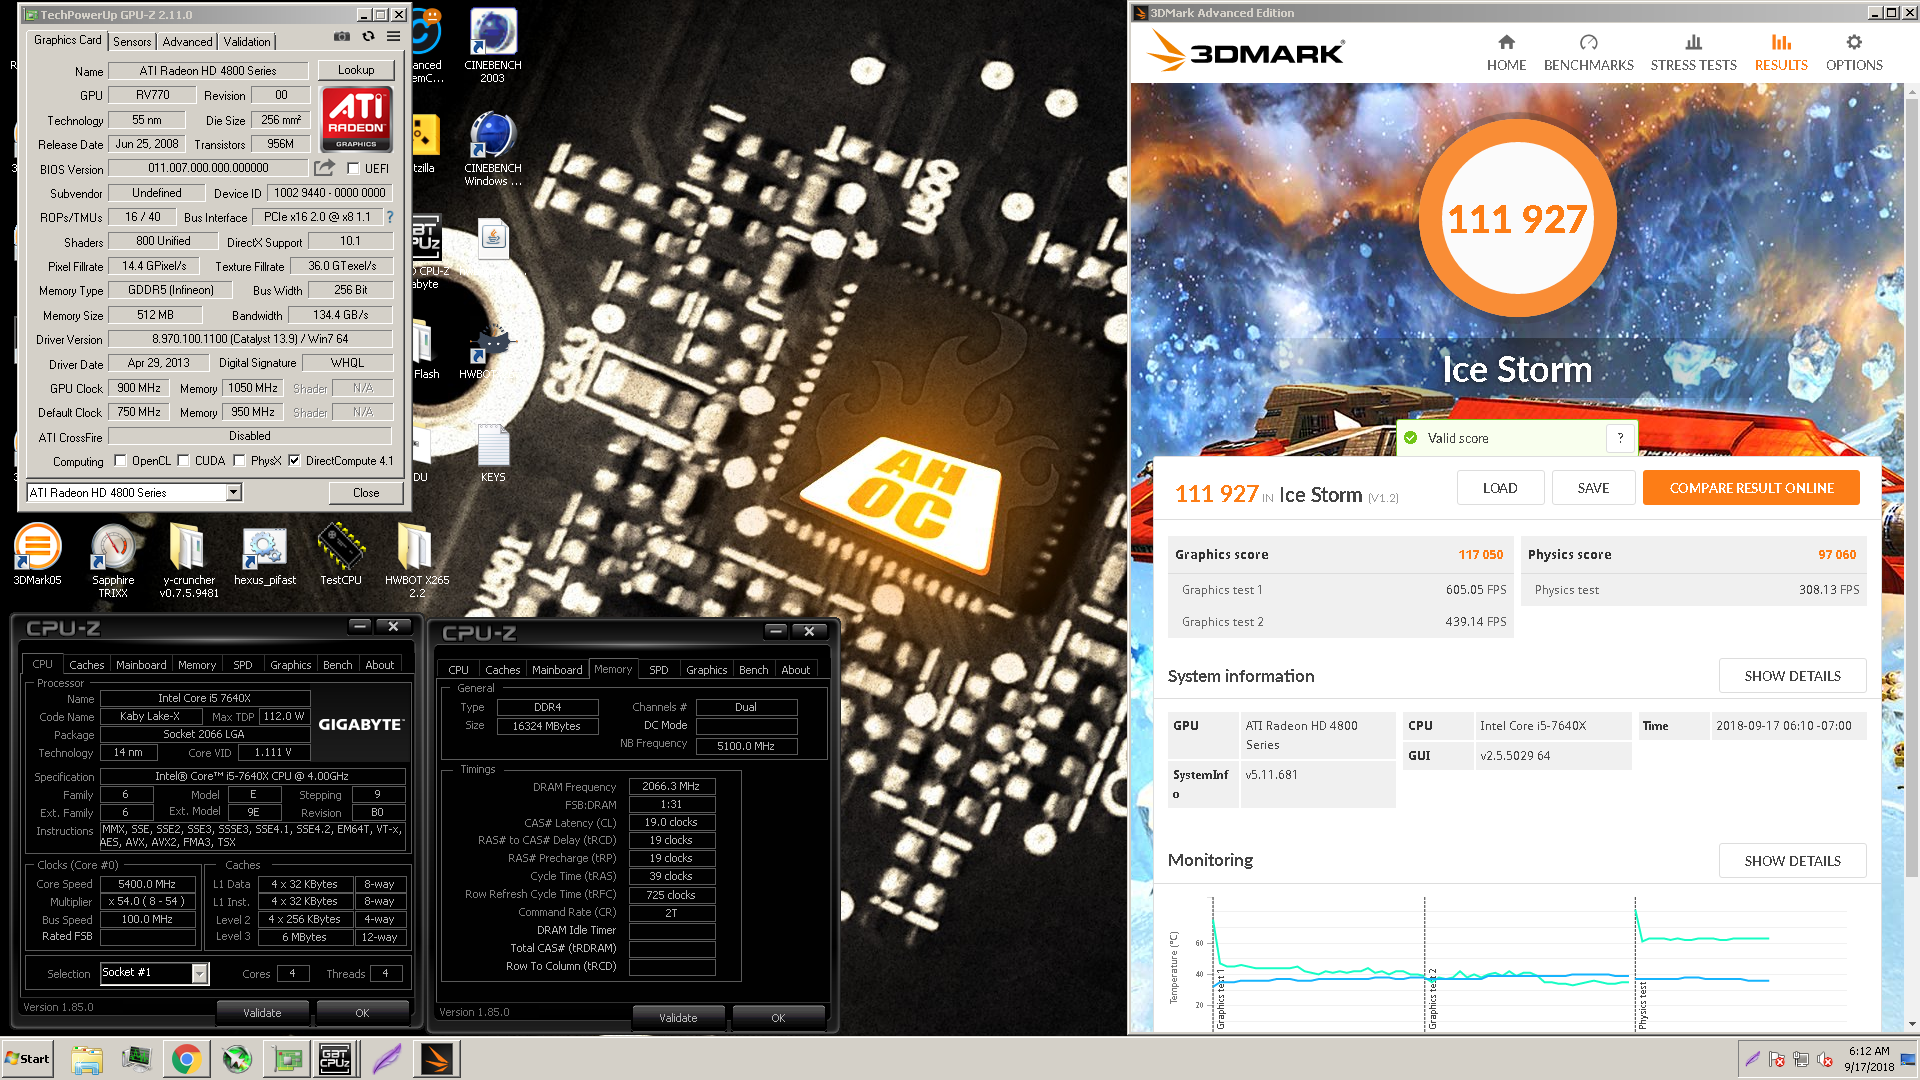Click COMPARE RESULT ONLINE button

(1751, 488)
